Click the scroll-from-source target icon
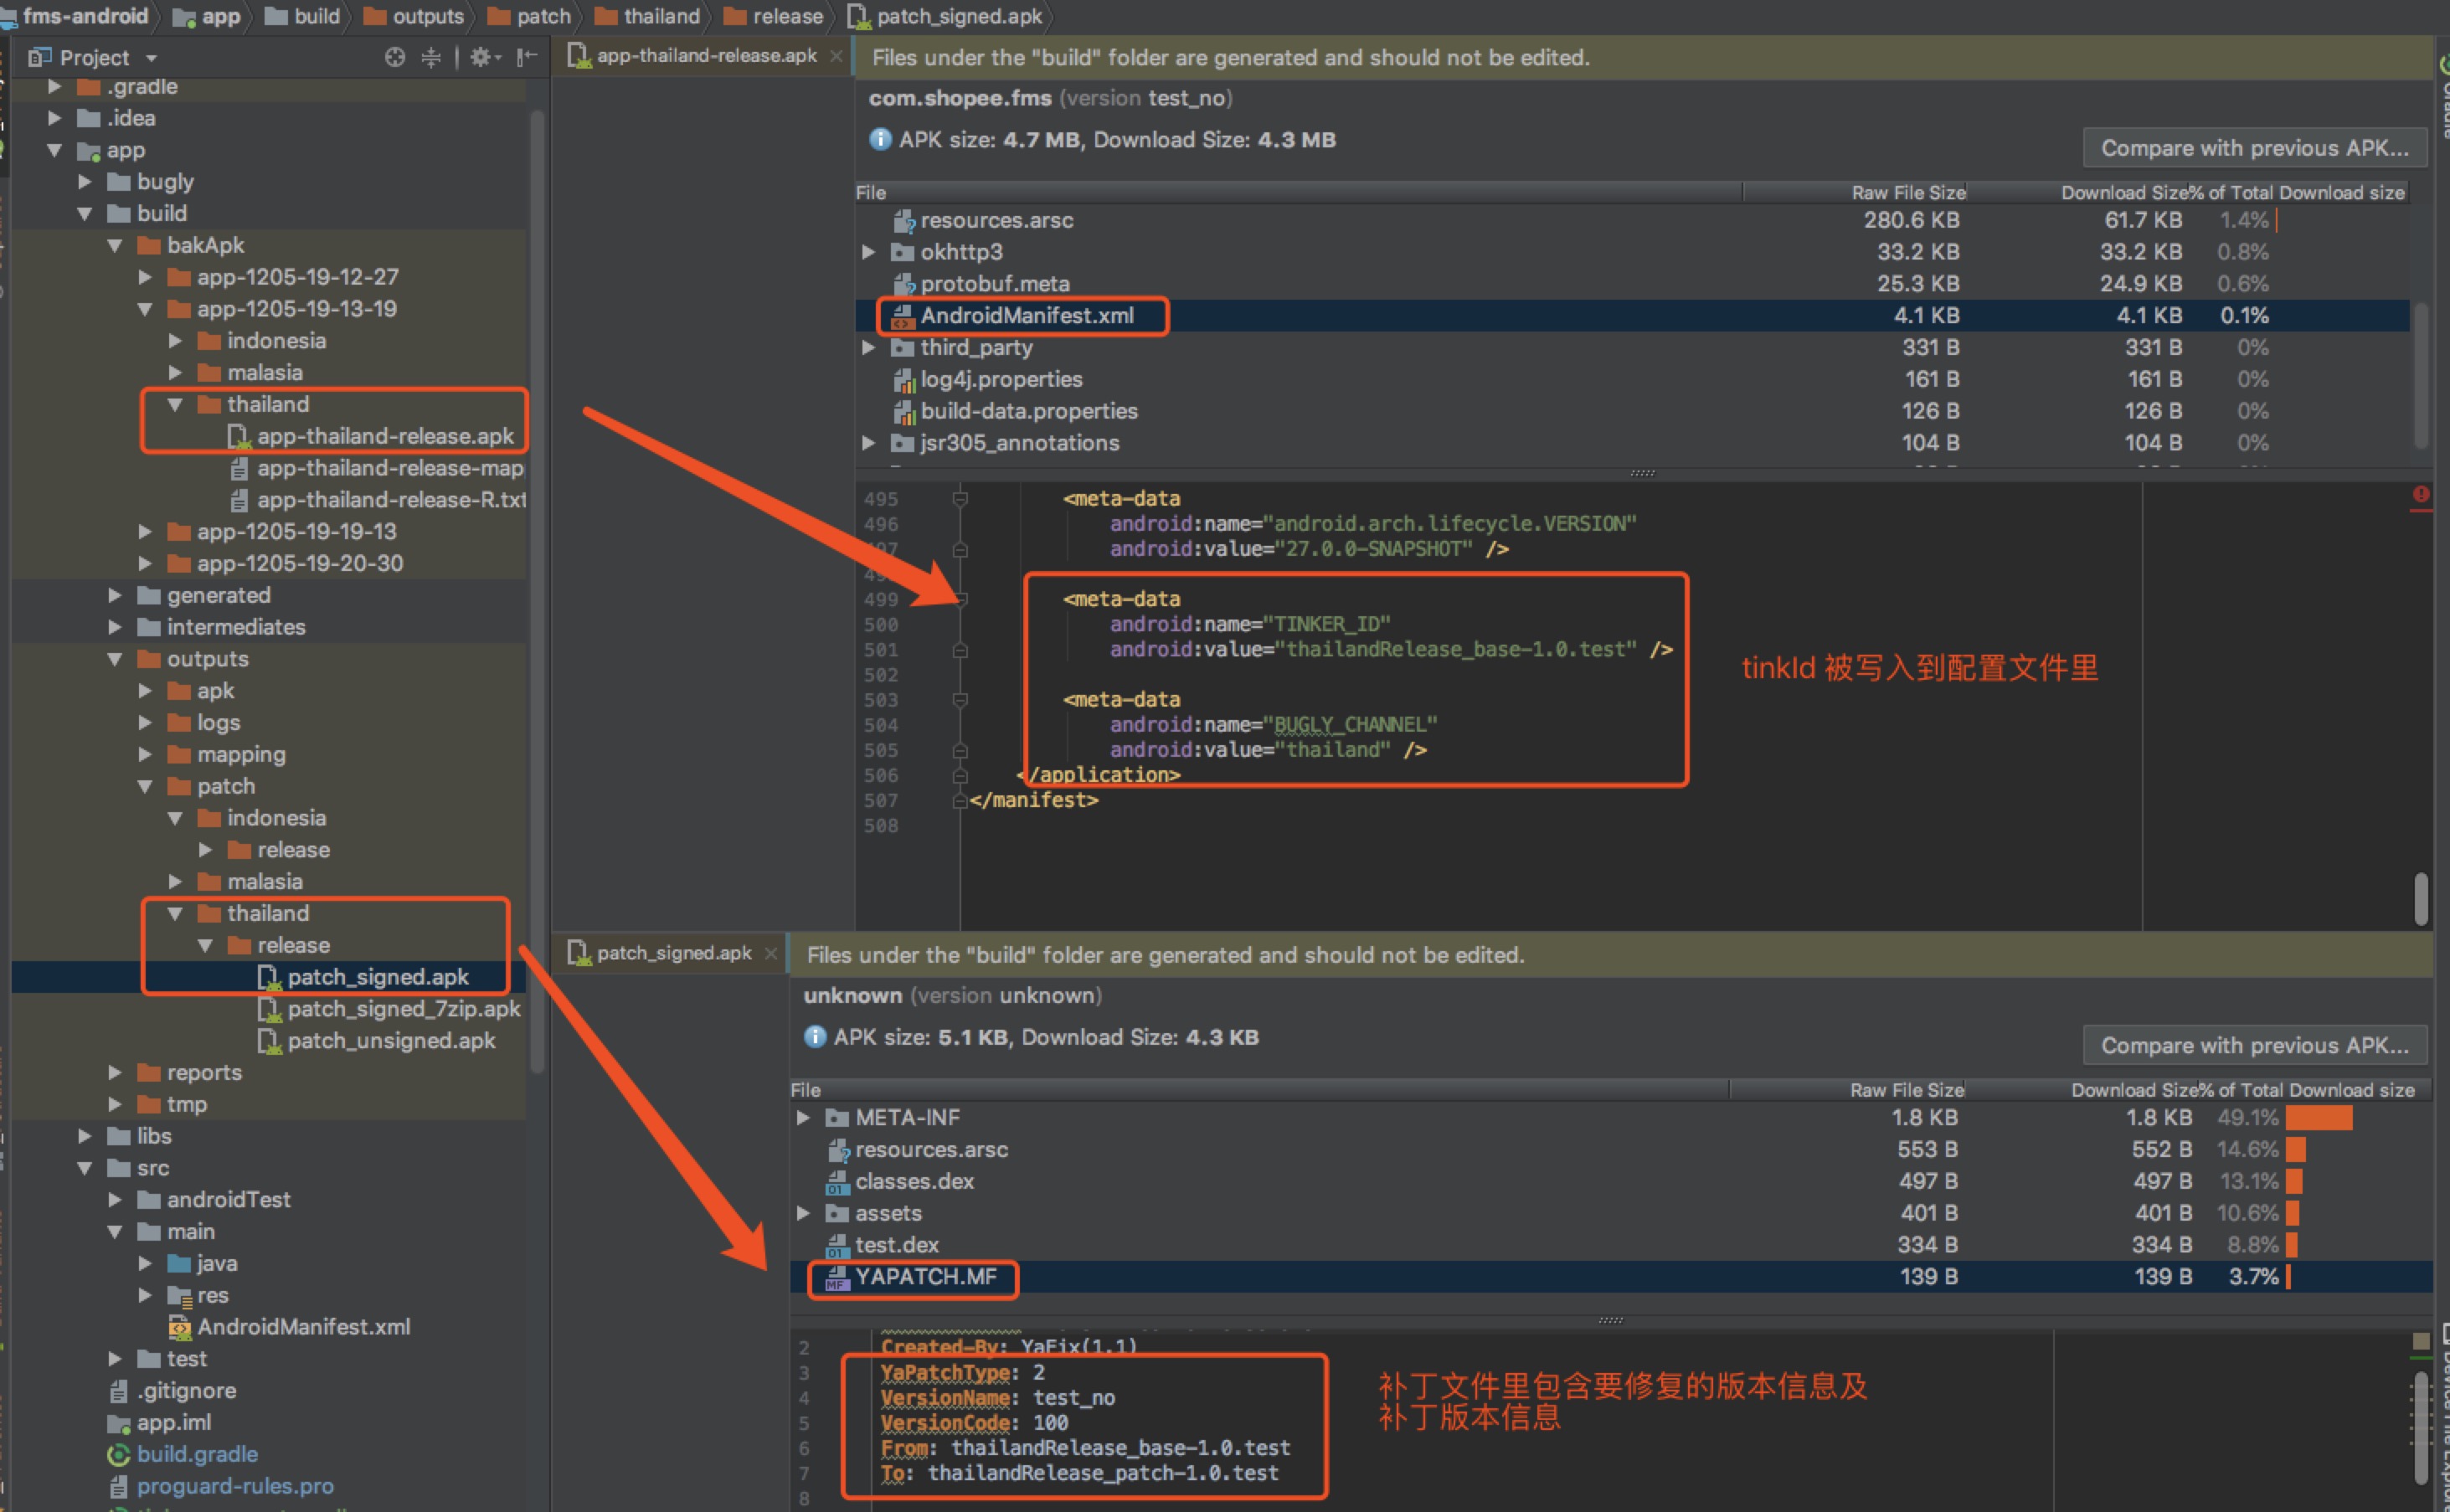 [x=395, y=57]
